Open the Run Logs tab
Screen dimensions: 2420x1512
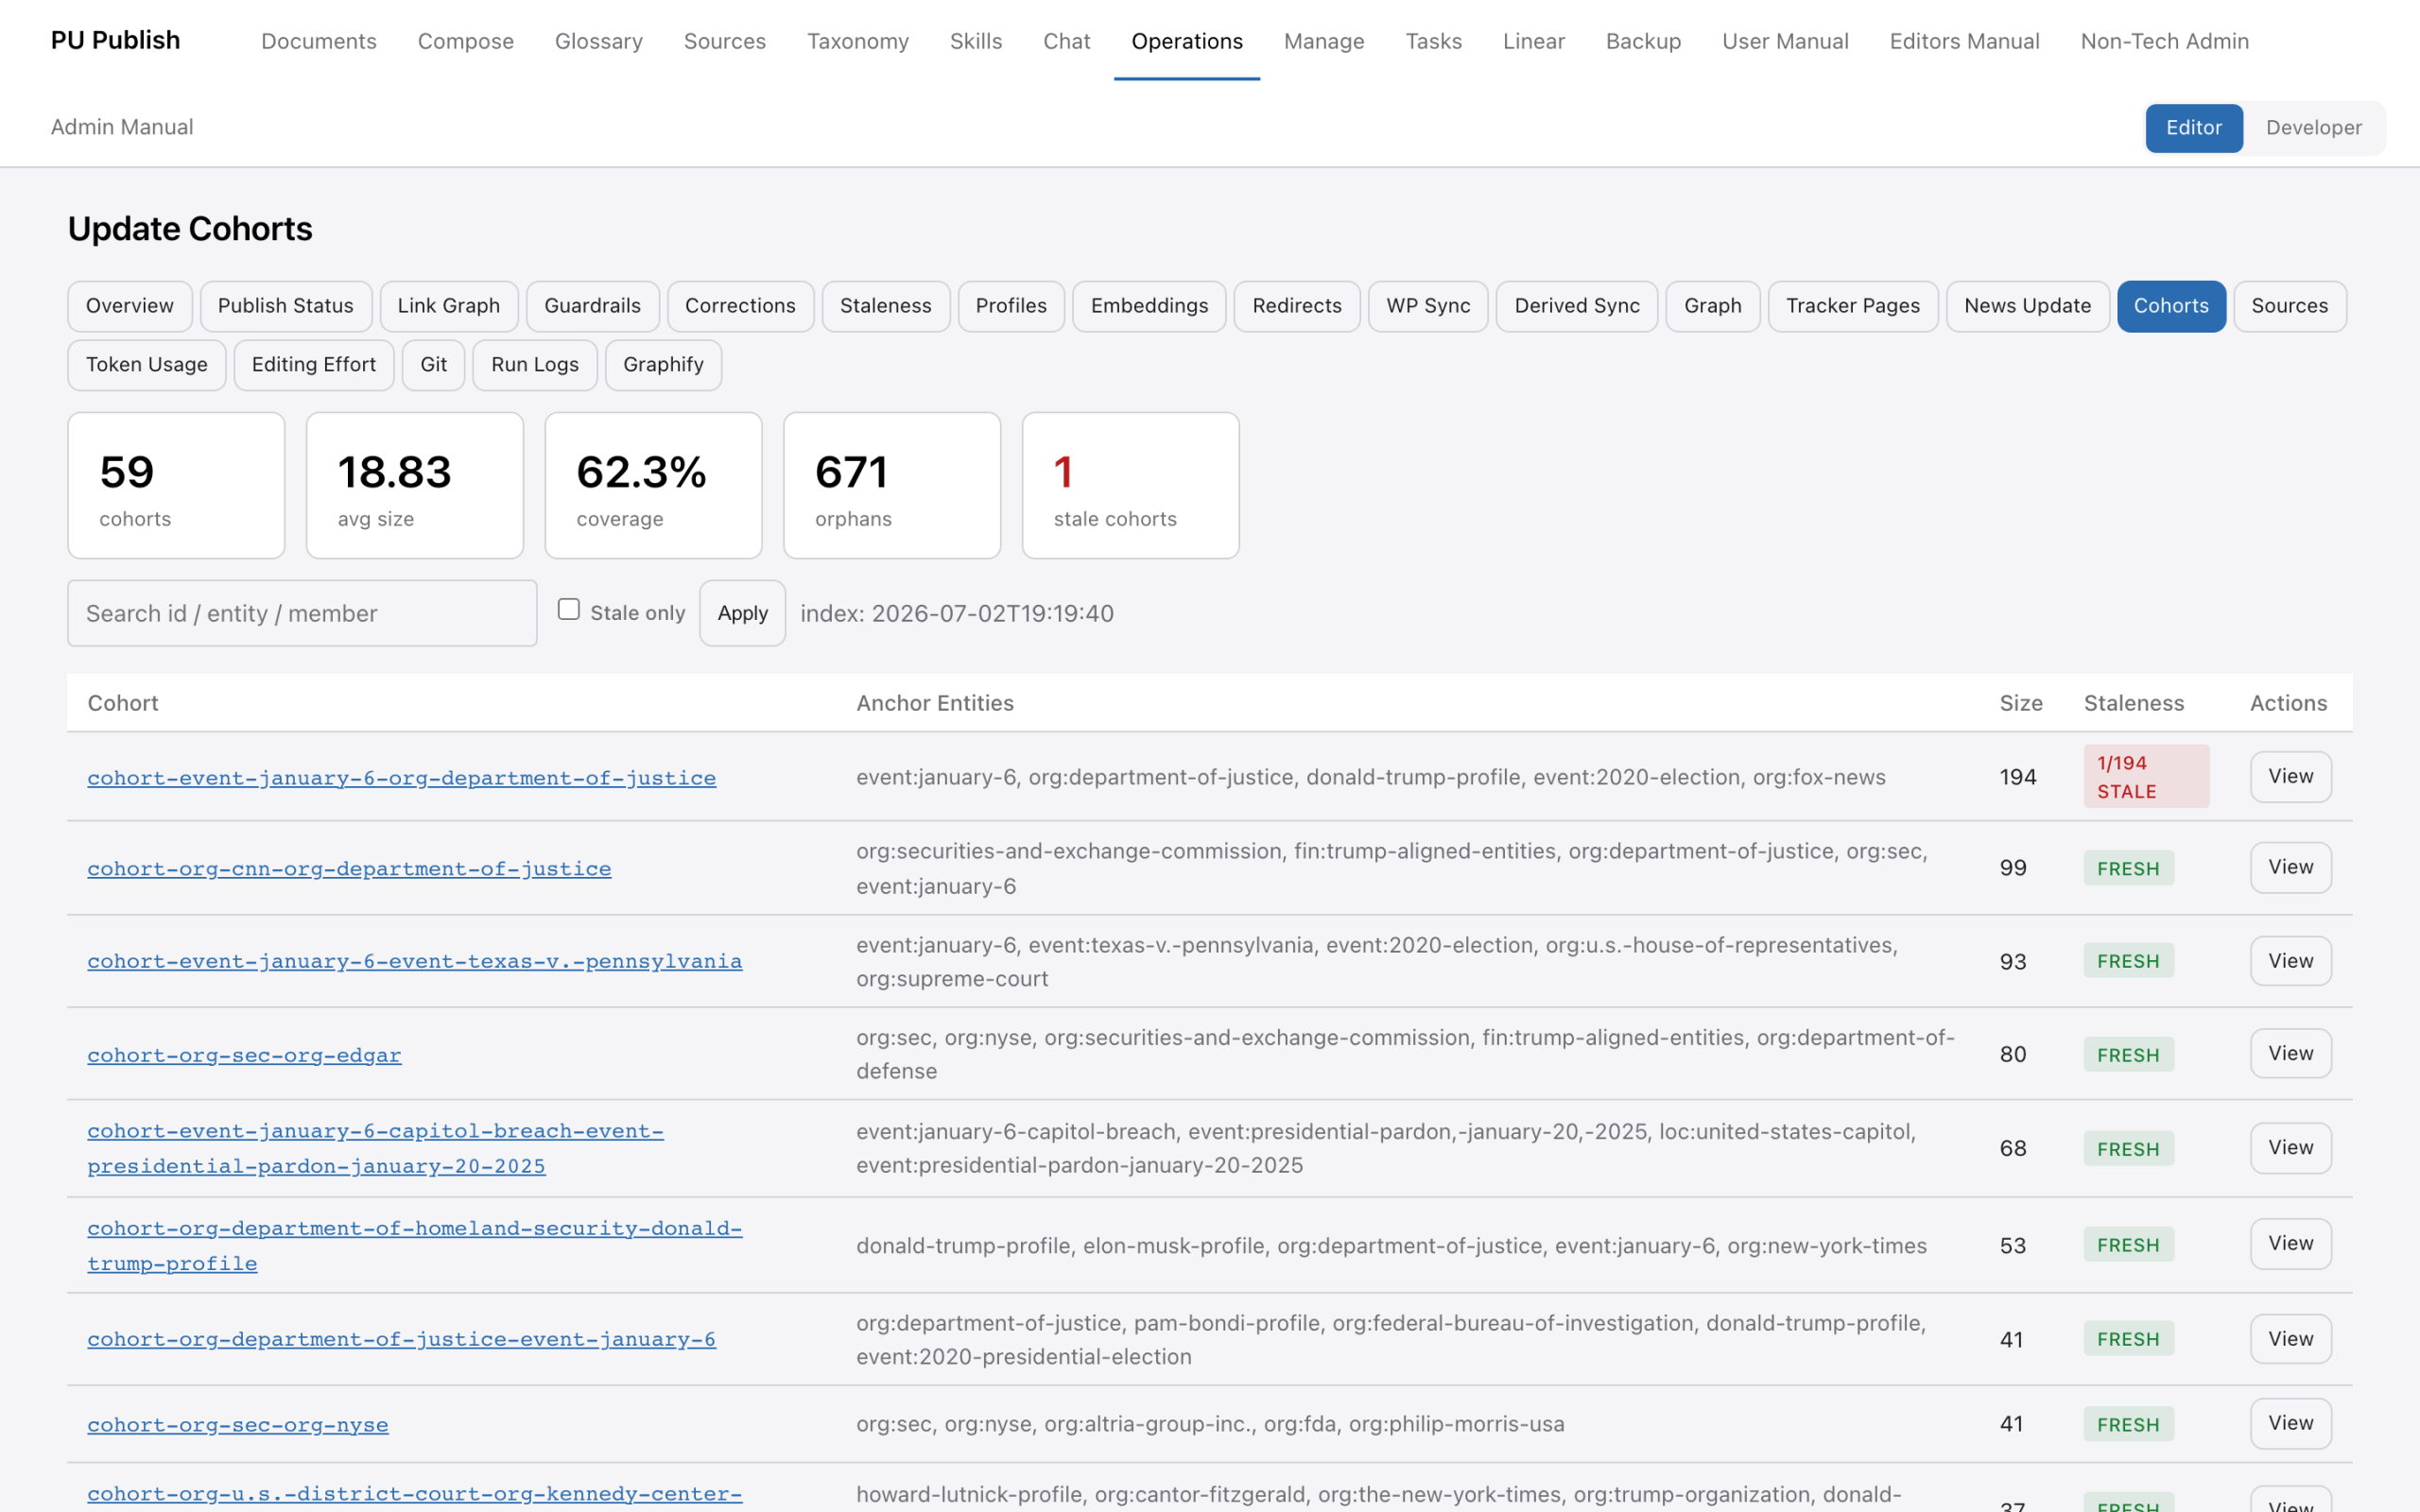point(535,365)
